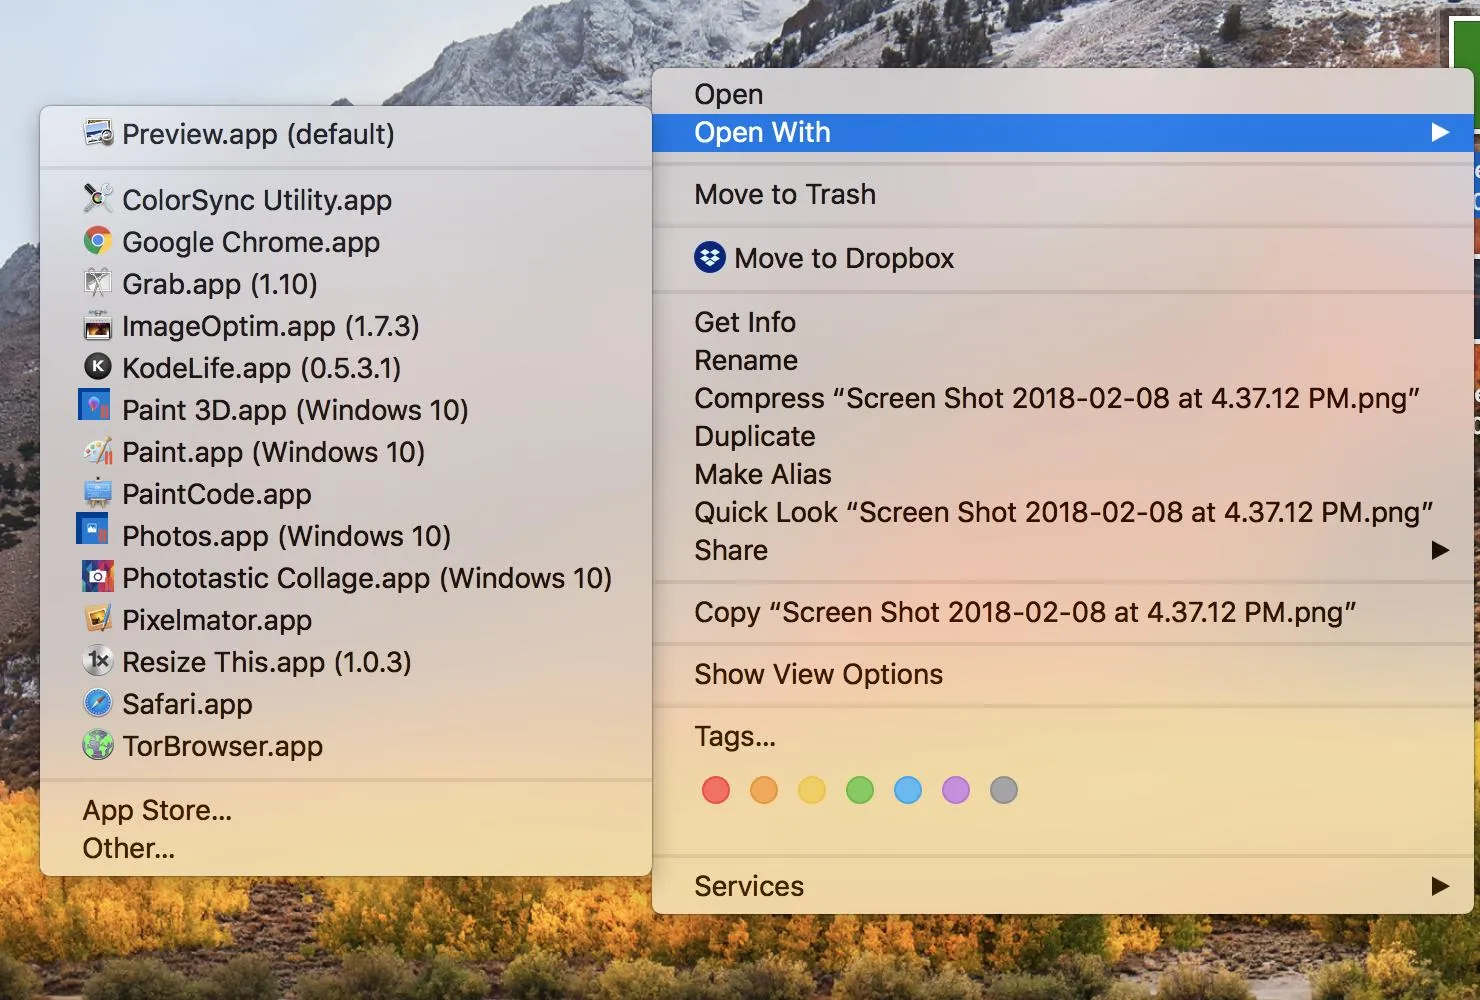Click the KodeLife icon
The image size is (1480, 1000).
[x=98, y=367]
